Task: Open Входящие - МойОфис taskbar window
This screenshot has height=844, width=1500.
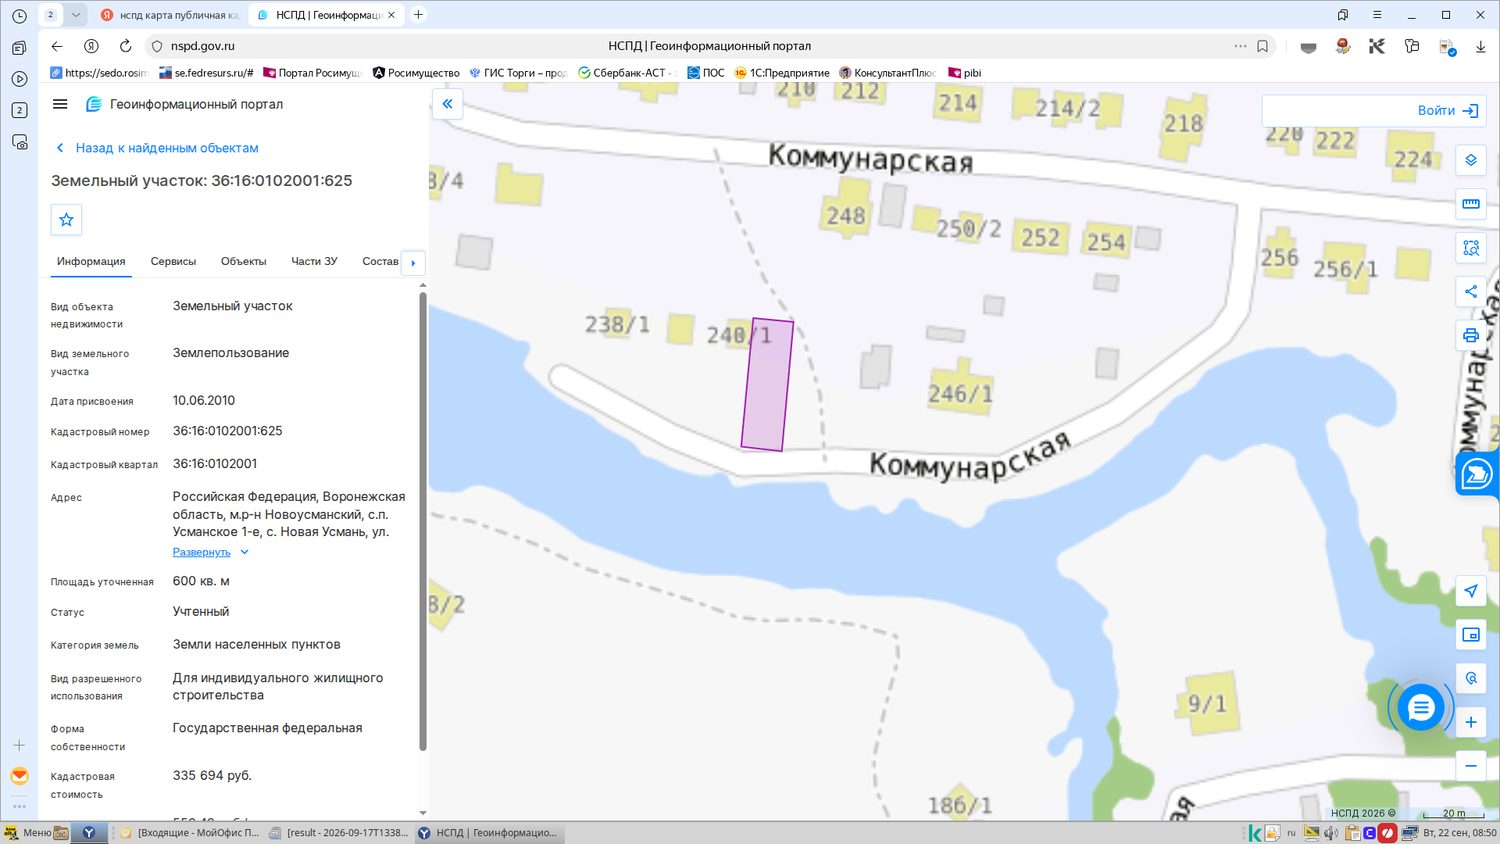Action: tap(190, 832)
